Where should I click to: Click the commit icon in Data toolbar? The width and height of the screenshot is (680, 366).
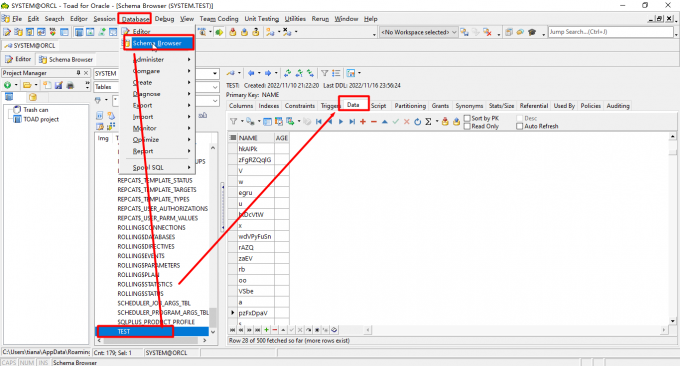pos(445,122)
